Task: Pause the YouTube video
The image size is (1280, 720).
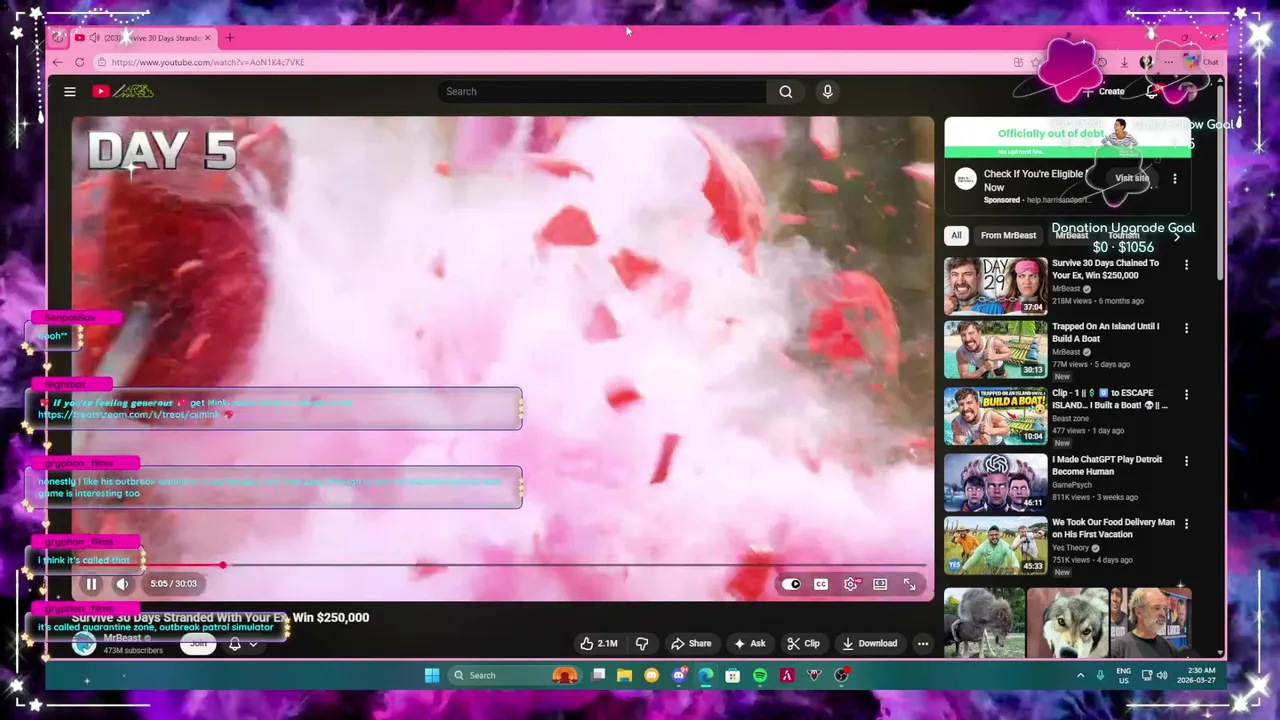Action: pos(91,584)
